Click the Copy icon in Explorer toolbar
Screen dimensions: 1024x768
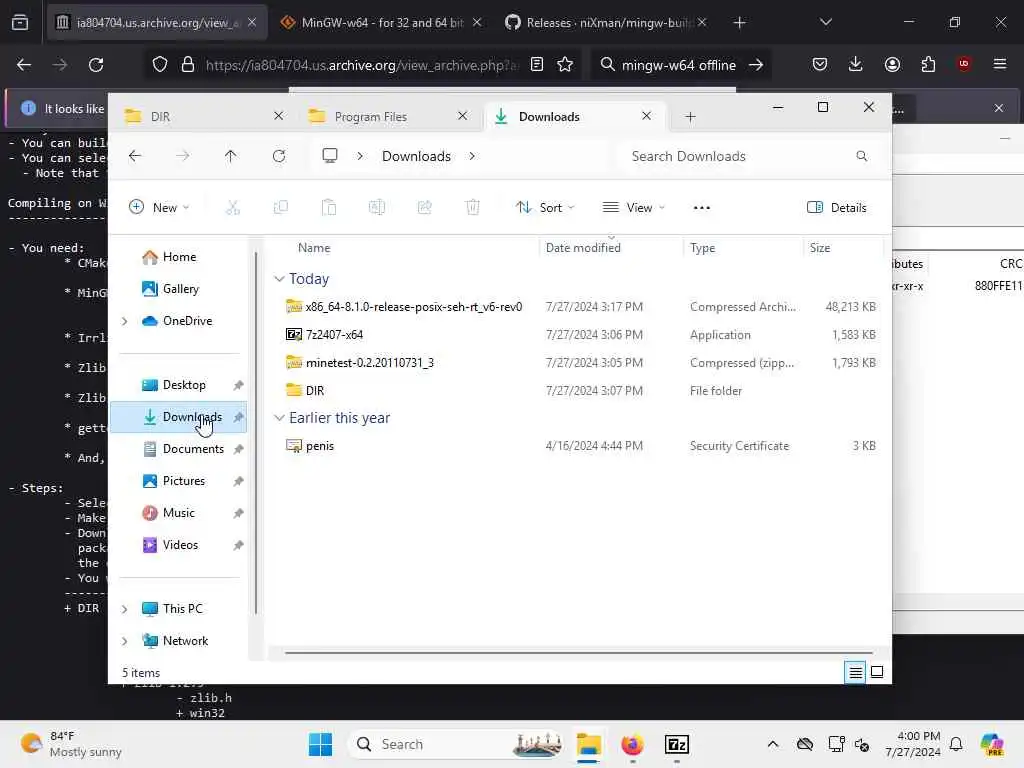(x=281, y=208)
